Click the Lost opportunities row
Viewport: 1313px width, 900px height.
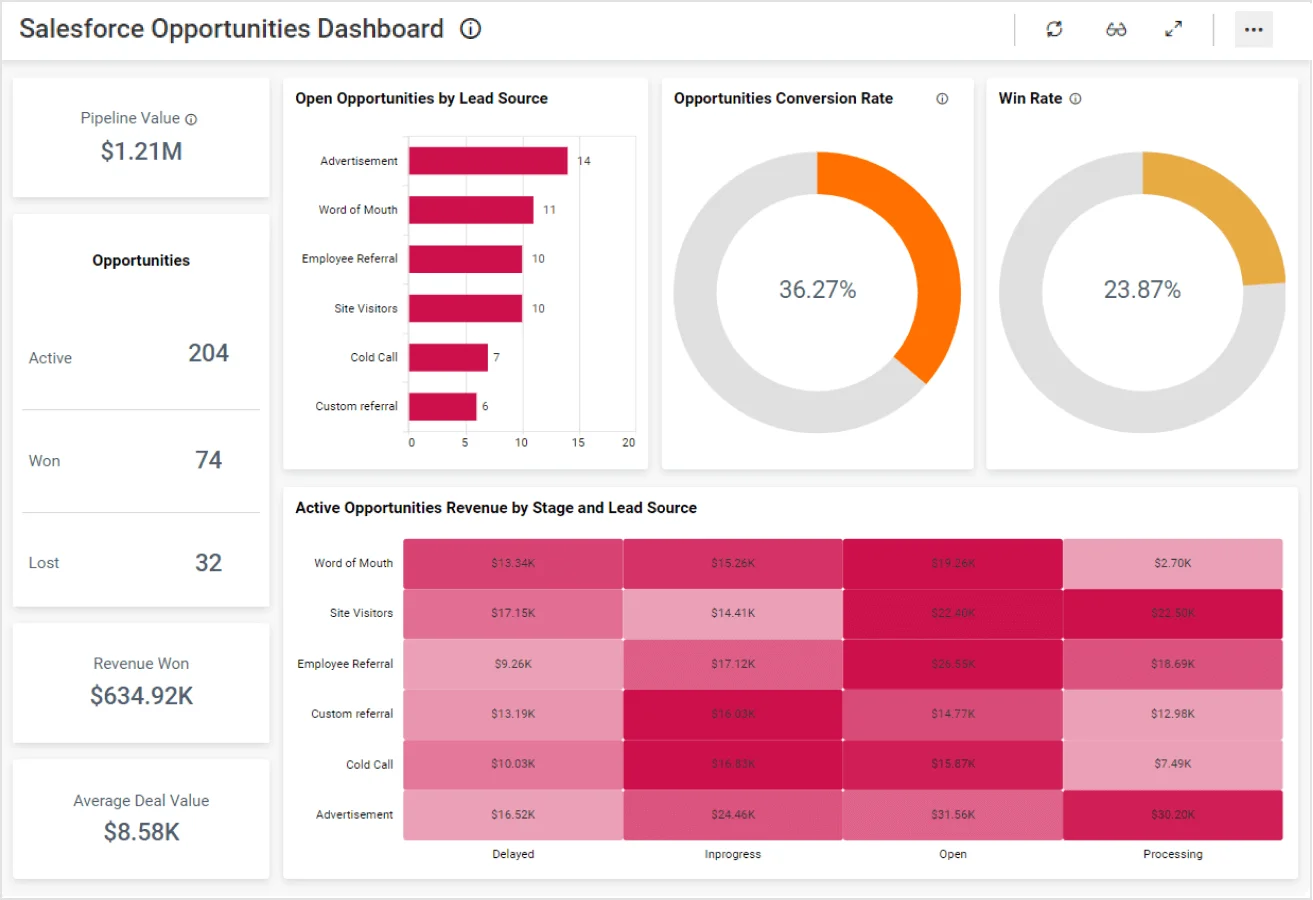coord(141,563)
